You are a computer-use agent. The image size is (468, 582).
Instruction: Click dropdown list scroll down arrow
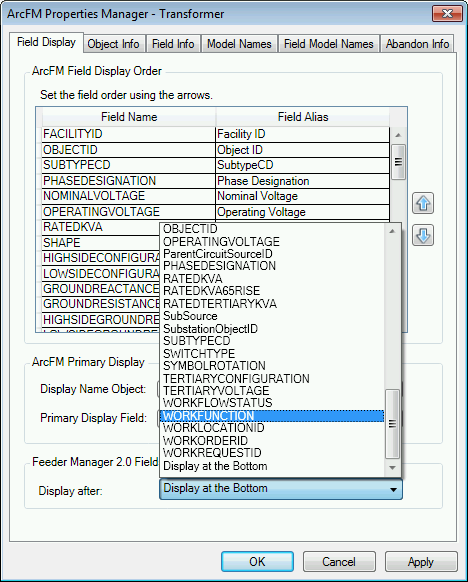click(392, 468)
